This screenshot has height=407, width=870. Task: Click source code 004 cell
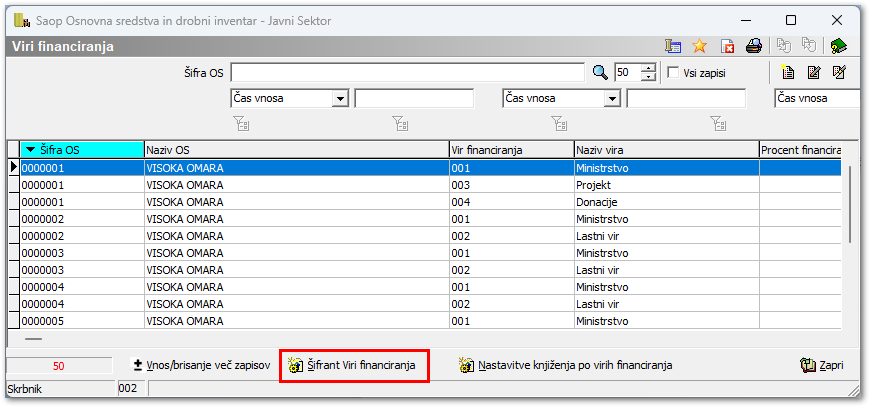(512, 202)
